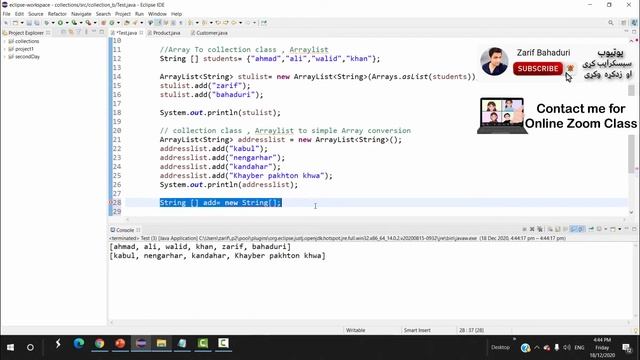Open the Project menu
Viewport: 640px width, 360px height.
pyautogui.click(x=122, y=14)
